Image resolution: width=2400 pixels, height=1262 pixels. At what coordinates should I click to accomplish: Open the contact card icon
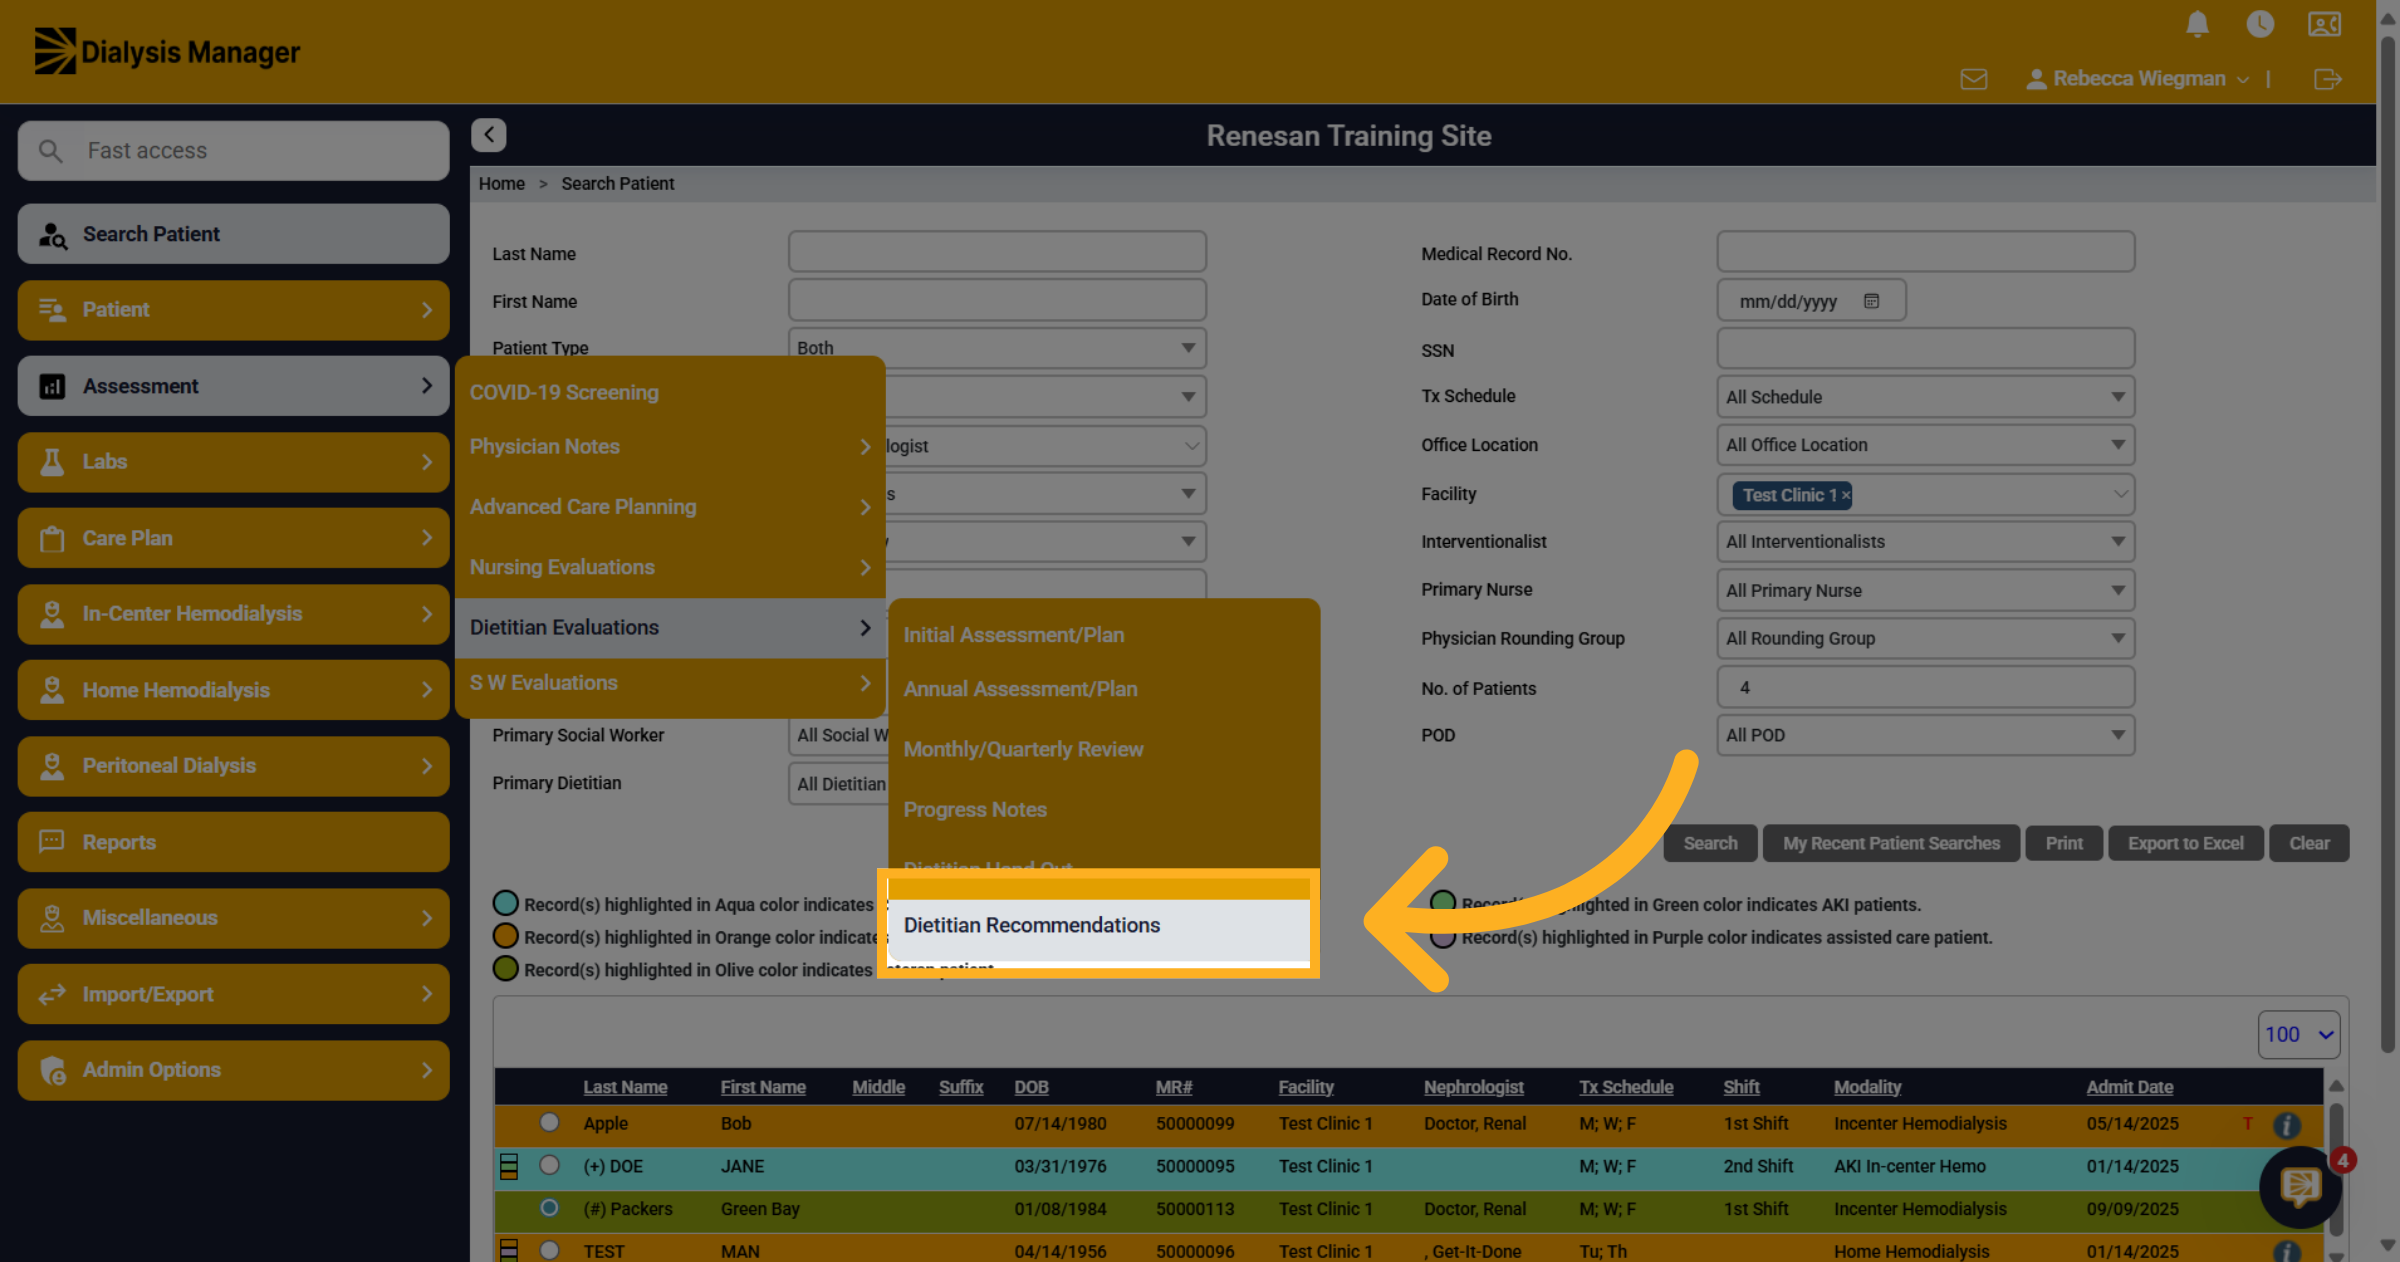tap(2324, 23)
